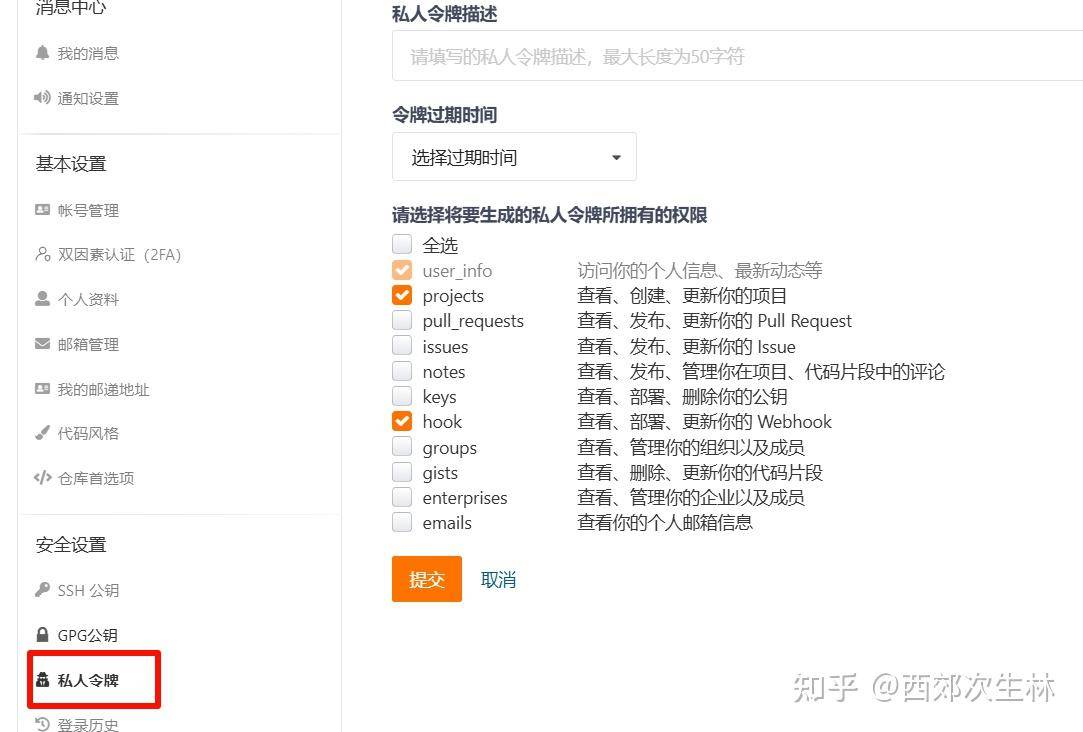Focus the 私人令牌描述 description input field
This screenshot has height=732, width=1083.
[x=737, y=55]
